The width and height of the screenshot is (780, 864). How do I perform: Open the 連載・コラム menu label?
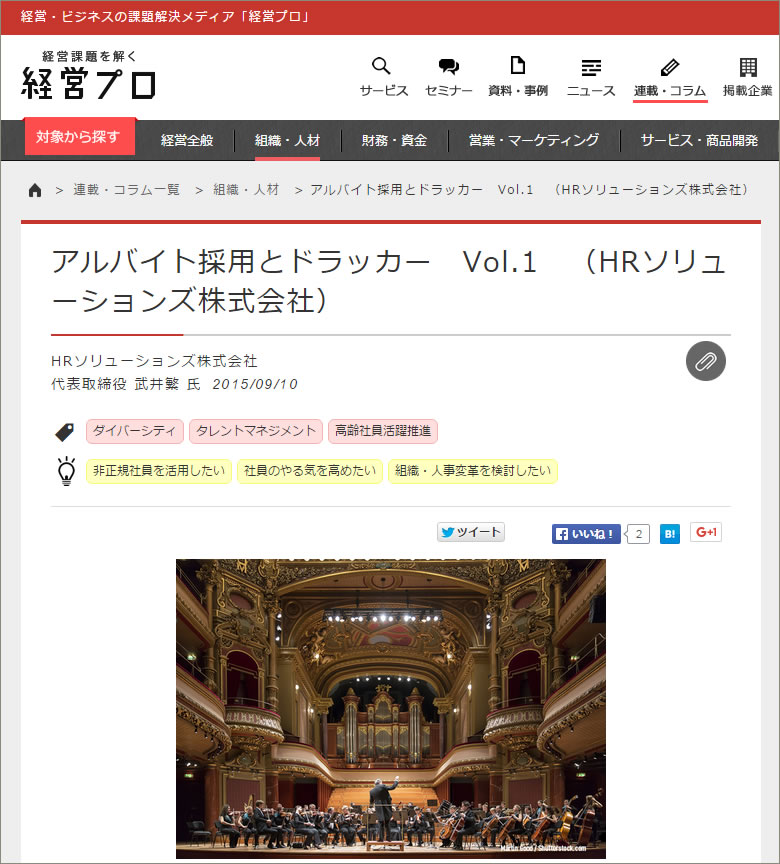[670, 91]
